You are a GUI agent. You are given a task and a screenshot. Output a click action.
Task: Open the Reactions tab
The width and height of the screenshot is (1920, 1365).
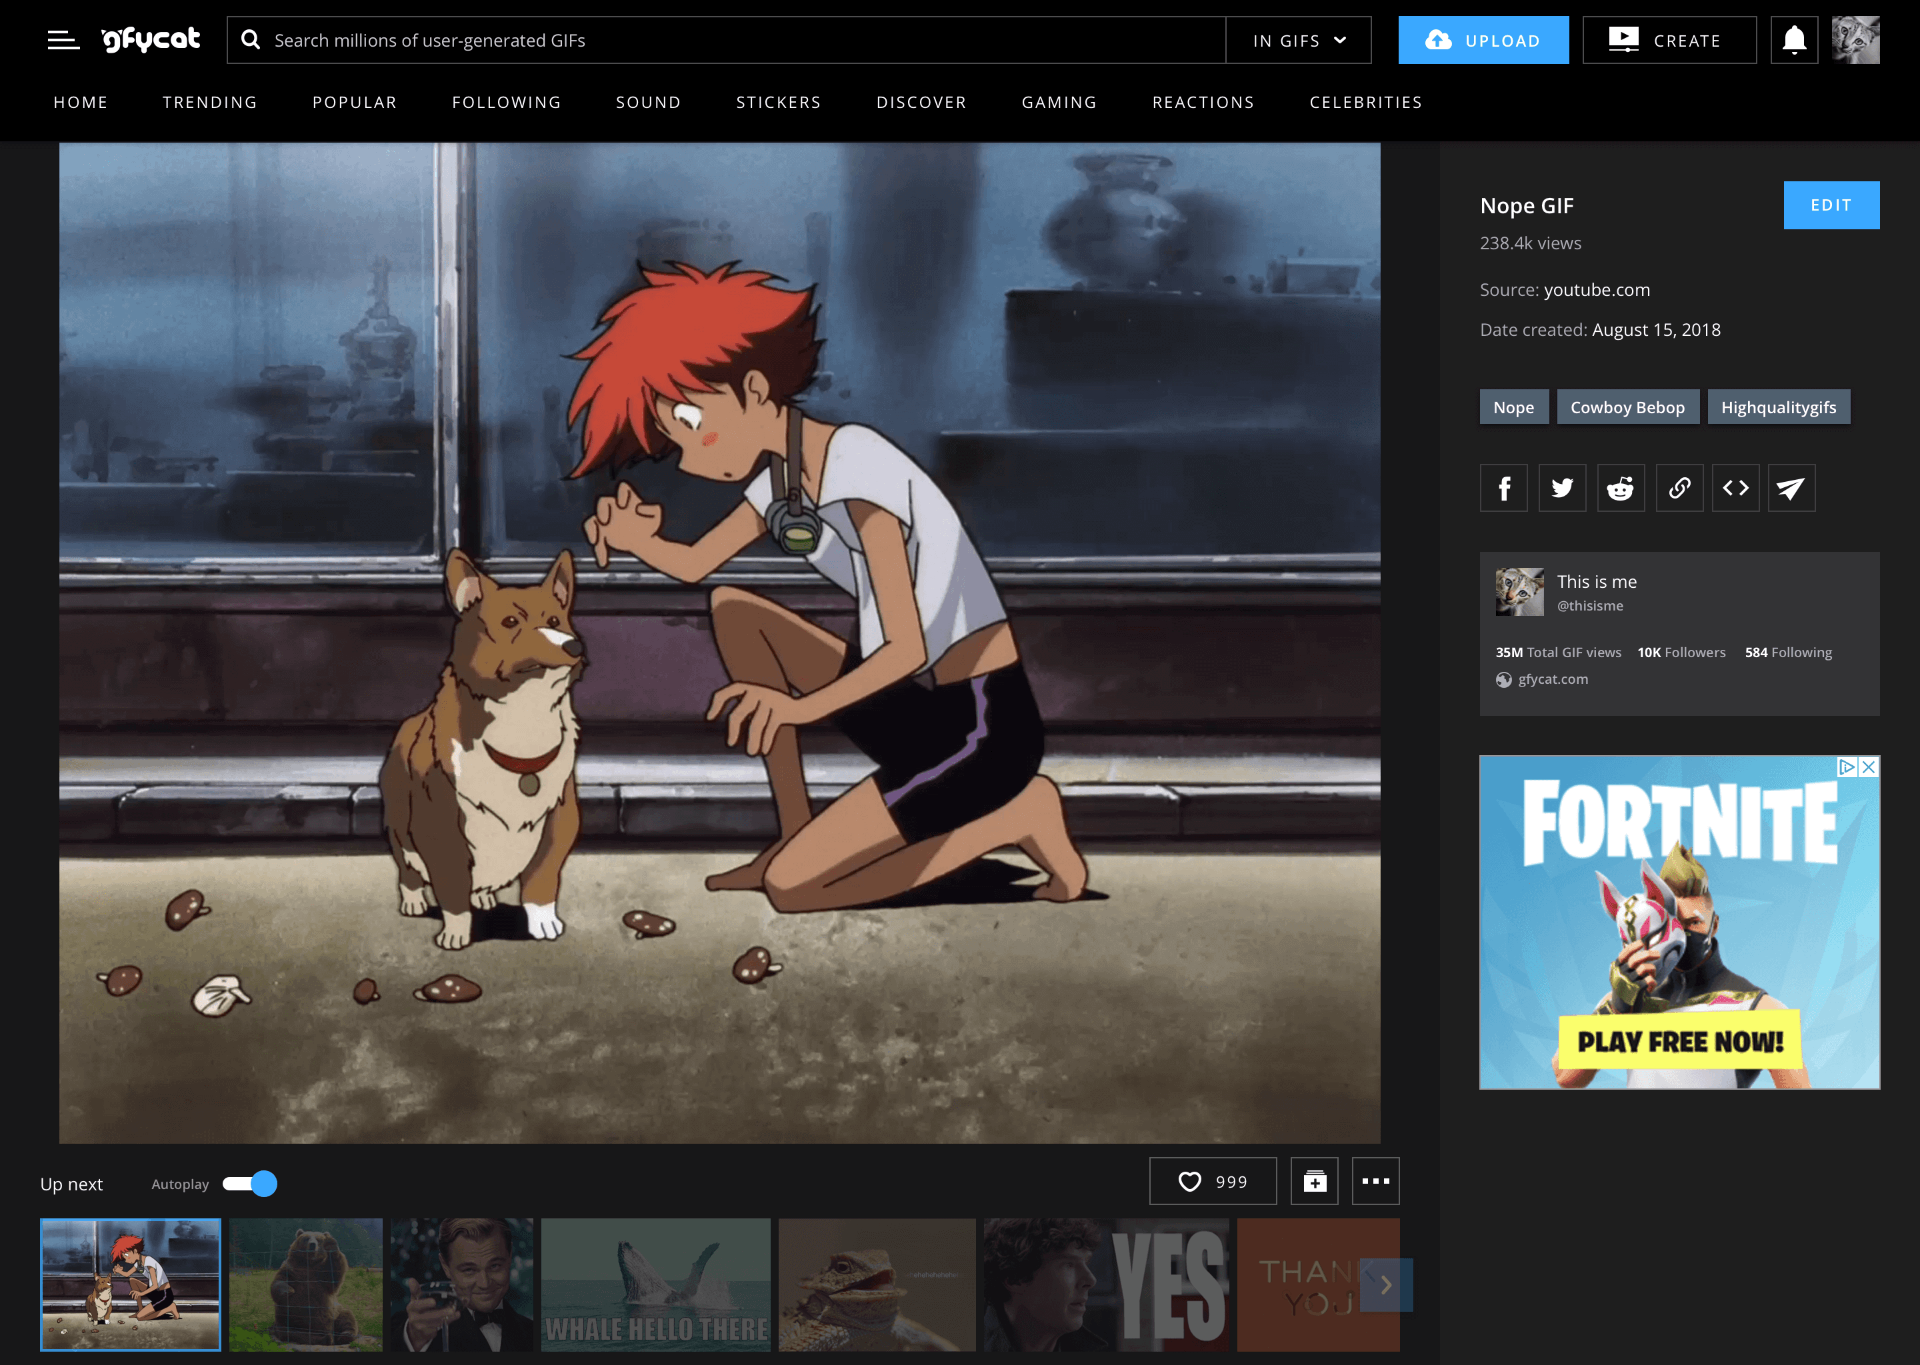1203,102
